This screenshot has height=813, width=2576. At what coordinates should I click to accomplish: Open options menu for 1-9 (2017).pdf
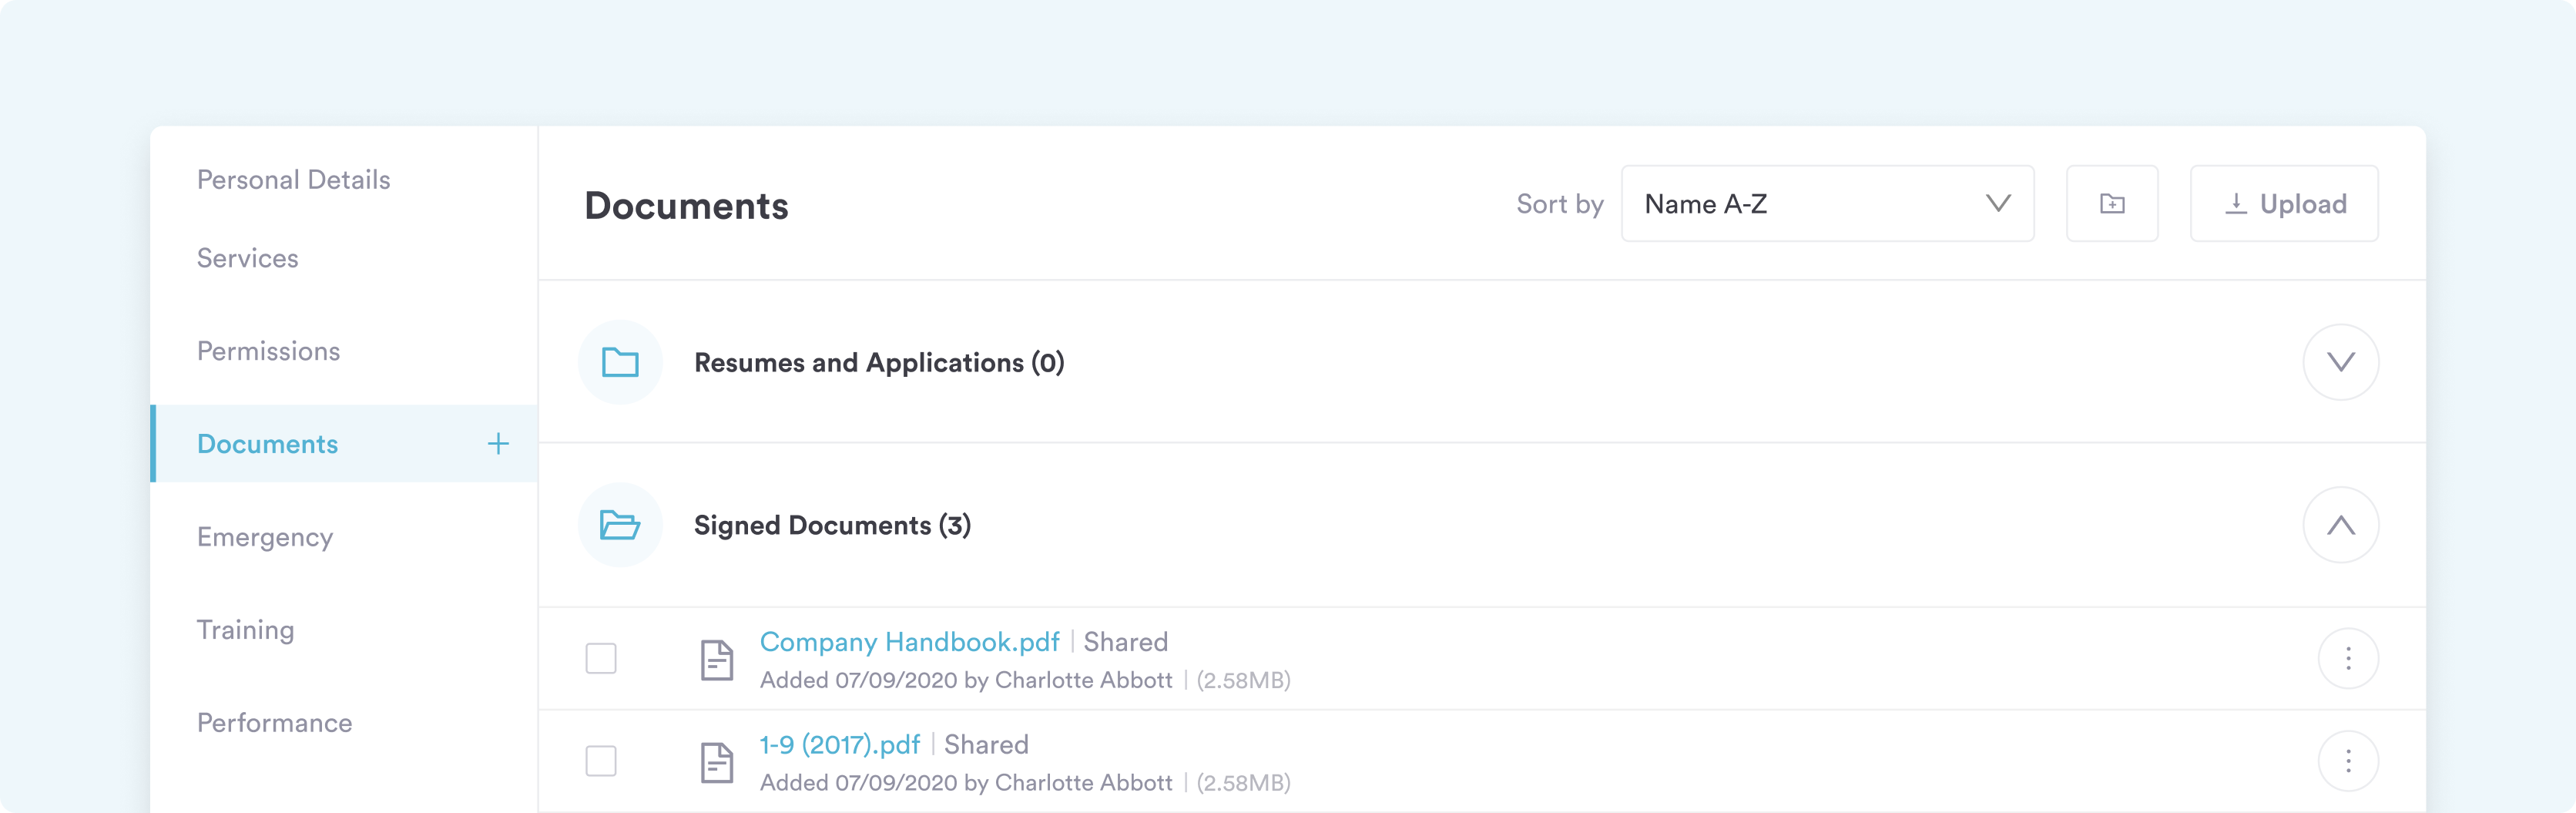pos(2347,761)
